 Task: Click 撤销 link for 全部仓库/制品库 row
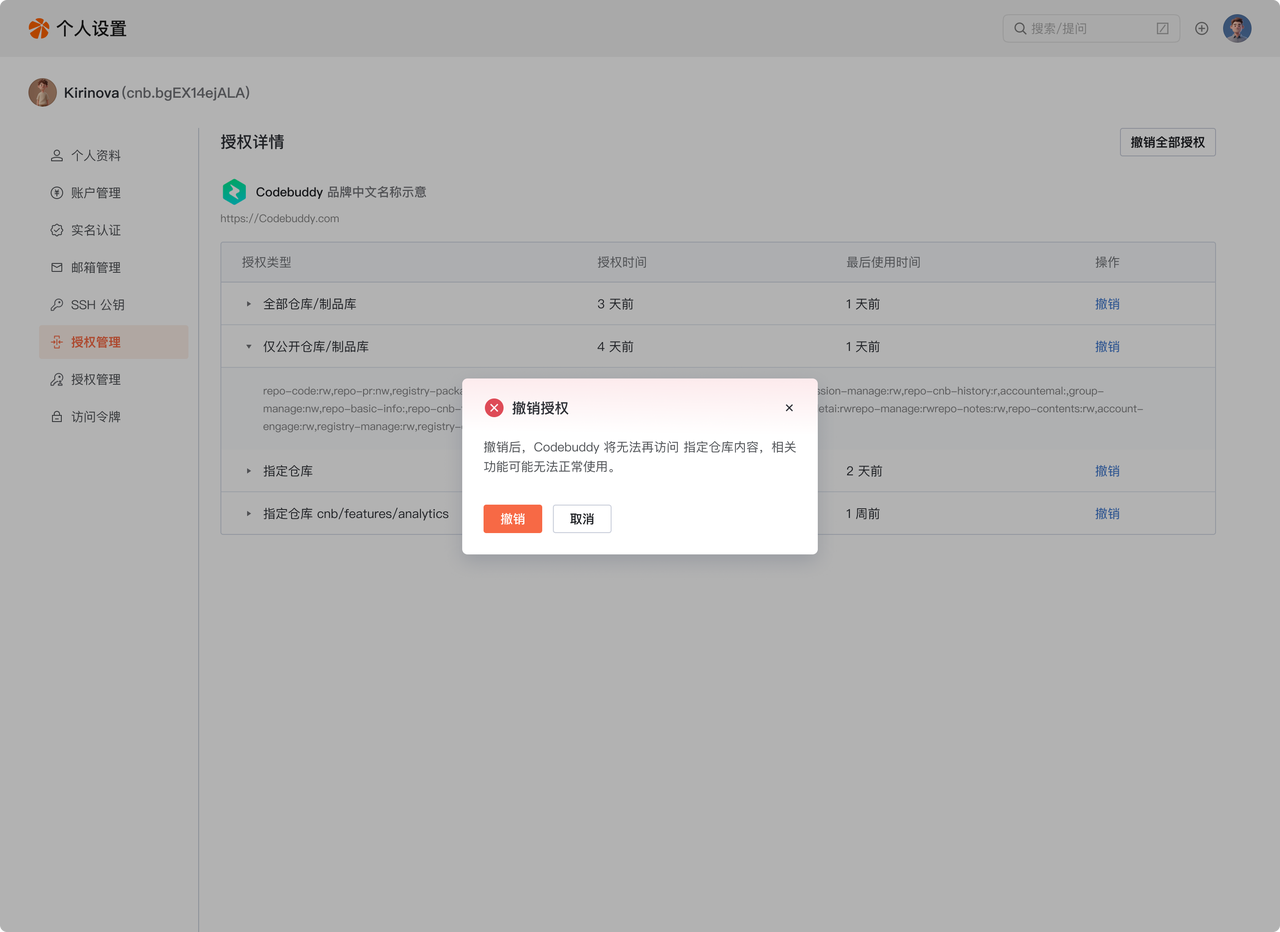[x=1107, y=304]
